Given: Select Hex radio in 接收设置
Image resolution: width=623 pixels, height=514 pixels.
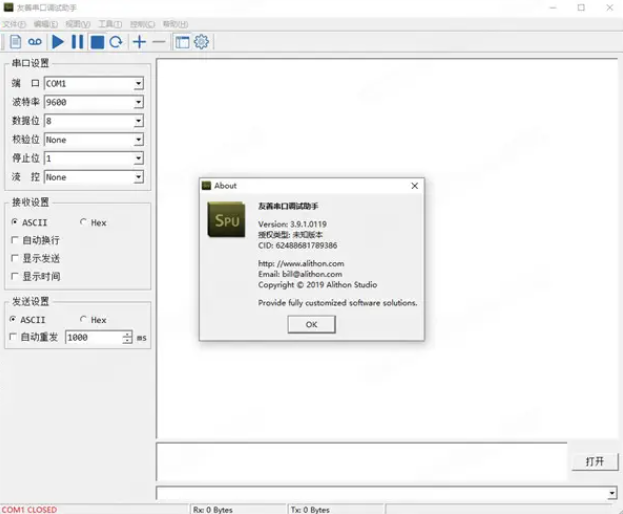Looking at the screenshot, I should [83, 223].
